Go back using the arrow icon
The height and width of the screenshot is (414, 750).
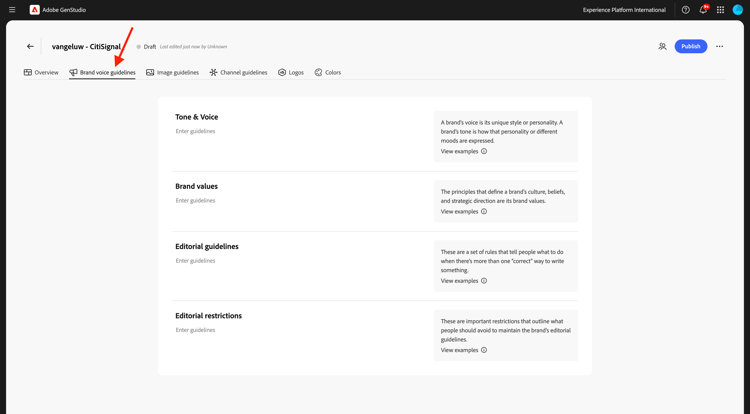[x=30, y=46]
